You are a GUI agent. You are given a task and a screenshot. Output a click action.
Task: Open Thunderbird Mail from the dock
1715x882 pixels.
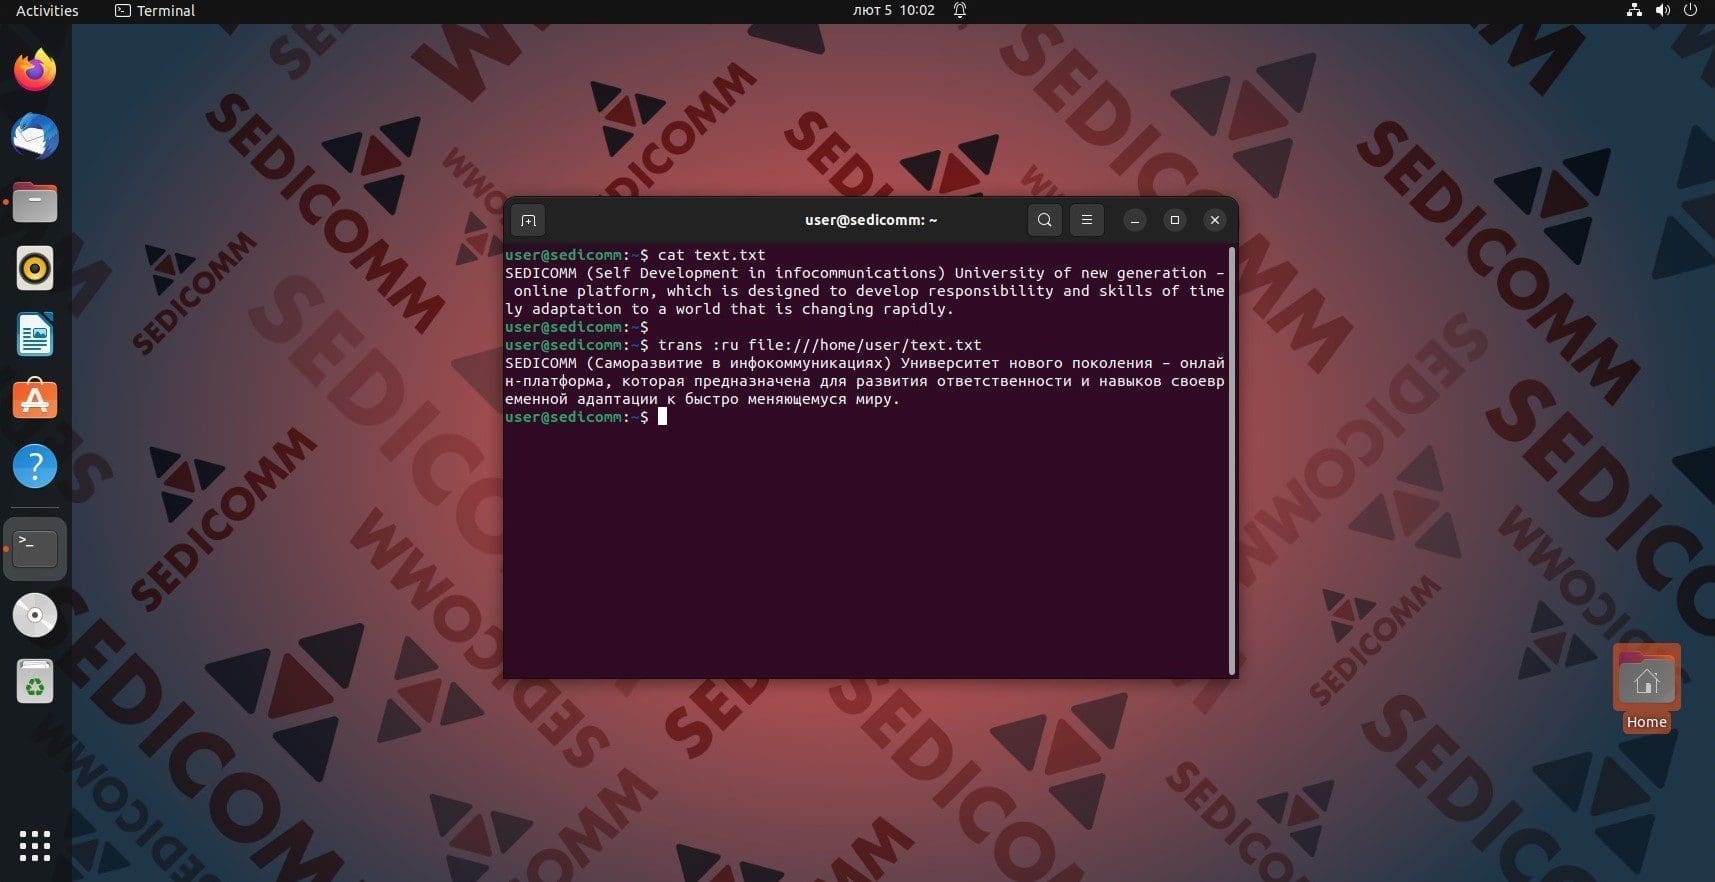(x=35, y=137)
